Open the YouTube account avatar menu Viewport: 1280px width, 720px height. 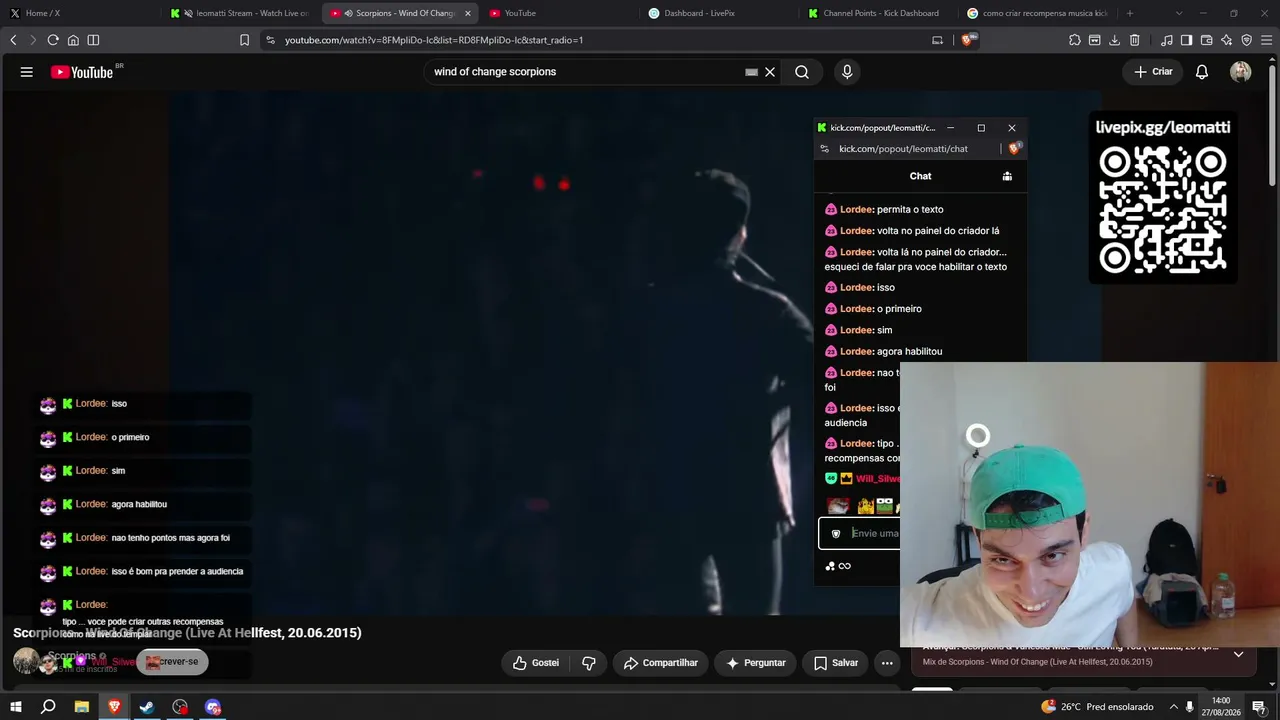[x=1241, y=72]
